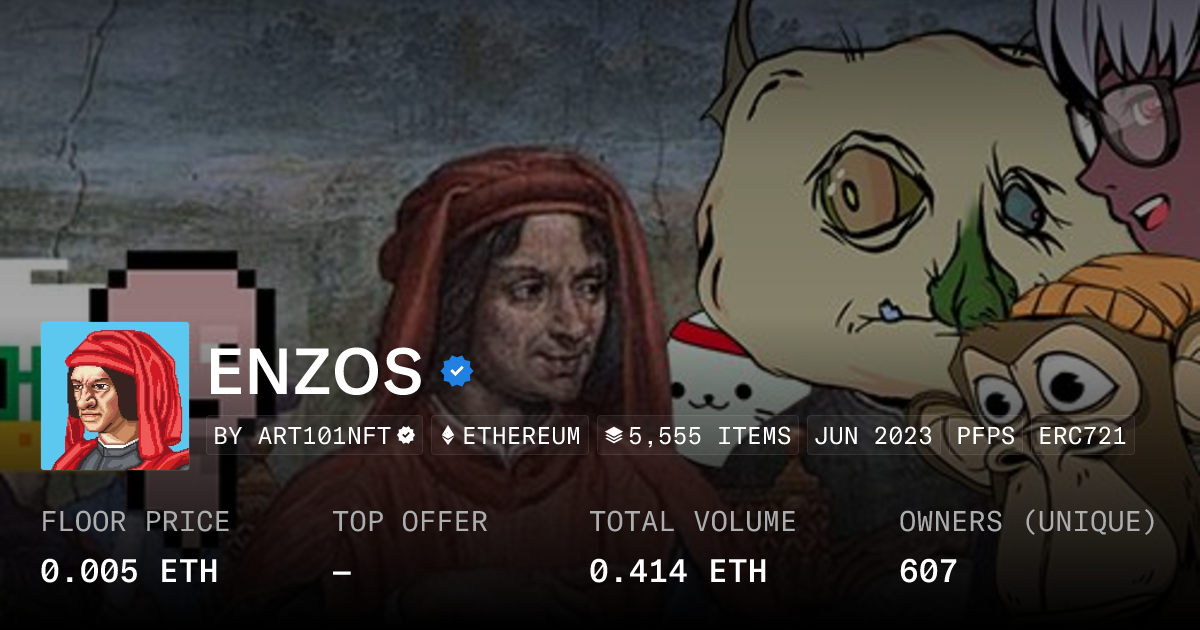Select the ETHEREUM chain tag
The image size is (1200, 630).
click(x=510, y=436)
